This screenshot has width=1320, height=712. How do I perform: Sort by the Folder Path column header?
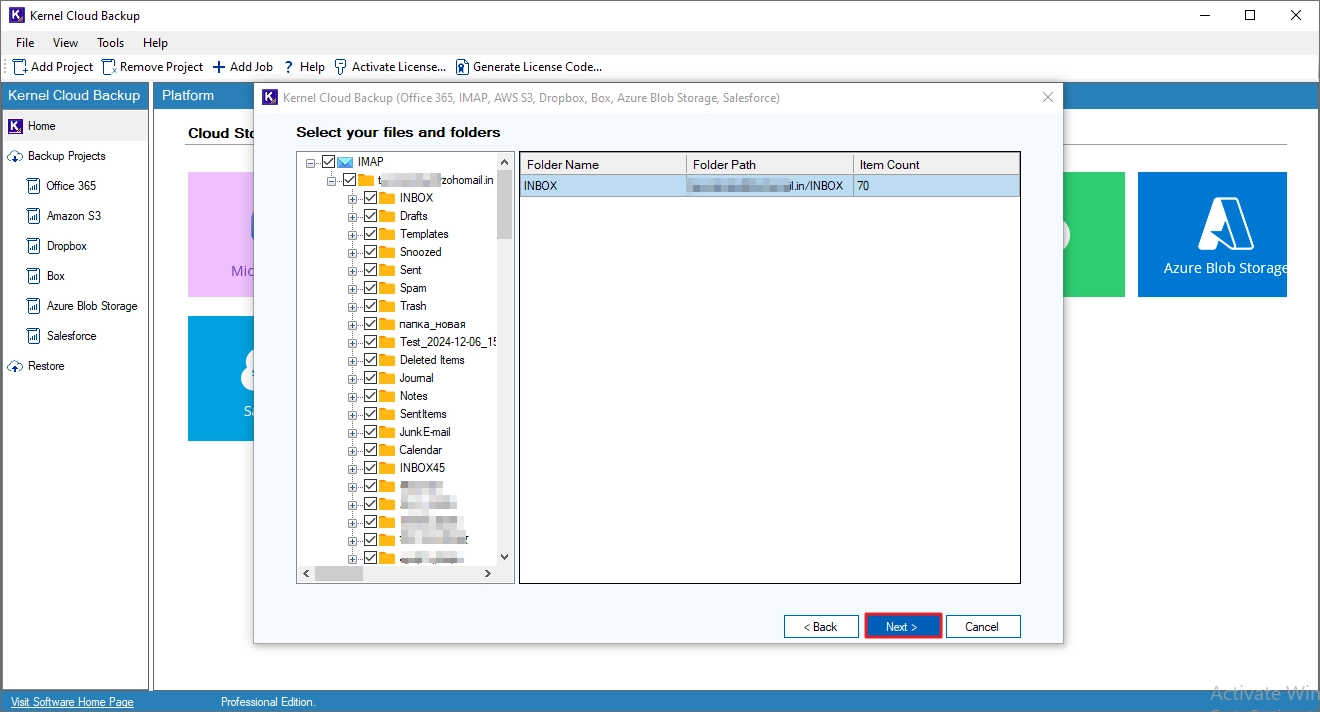pyautogui.click(x=770, y=164)
